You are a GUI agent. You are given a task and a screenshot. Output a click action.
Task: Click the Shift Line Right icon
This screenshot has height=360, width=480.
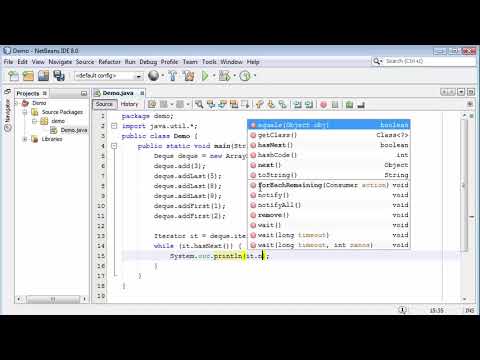(x=309, y=105)
